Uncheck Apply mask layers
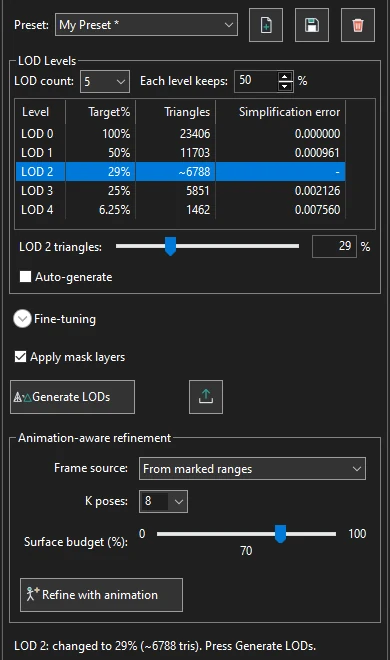Viewport: 390px width, 660px height. tap(20, 357)
